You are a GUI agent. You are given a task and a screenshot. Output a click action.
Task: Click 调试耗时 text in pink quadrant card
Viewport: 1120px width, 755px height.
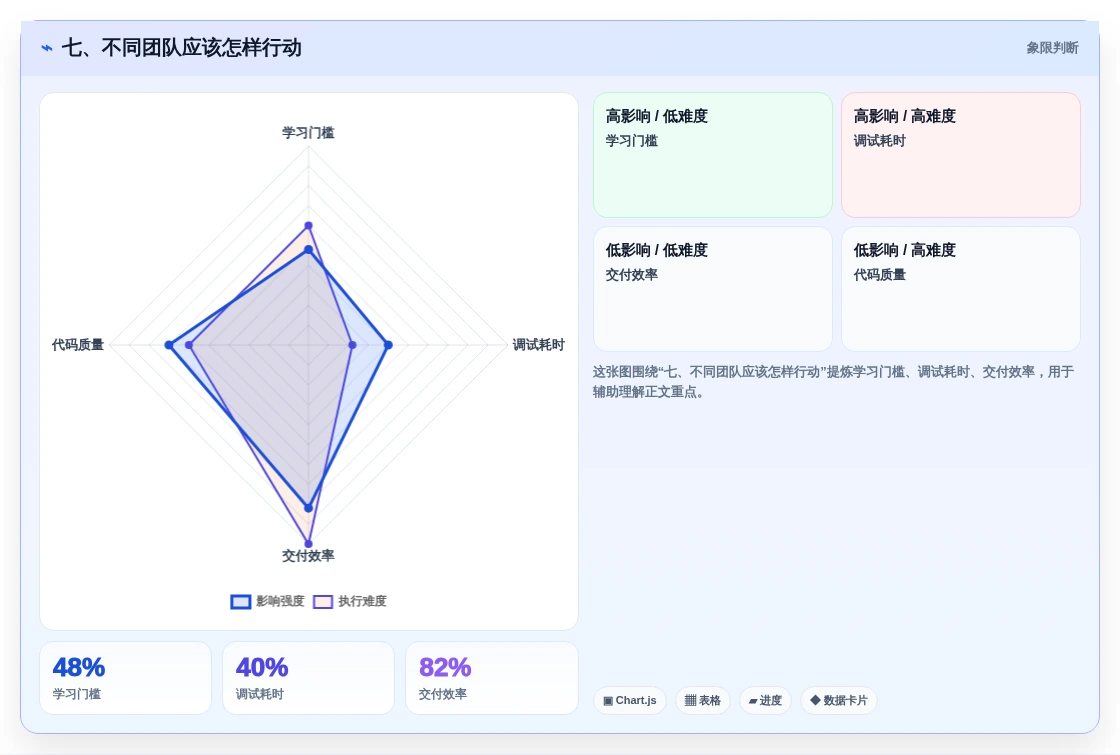[x=879, y=141]
